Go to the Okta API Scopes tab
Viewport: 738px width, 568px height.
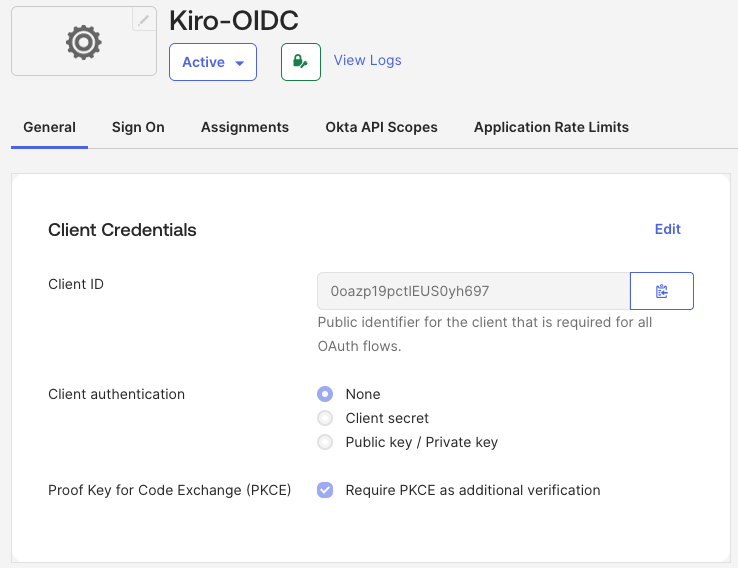click(x=381, y=127)
